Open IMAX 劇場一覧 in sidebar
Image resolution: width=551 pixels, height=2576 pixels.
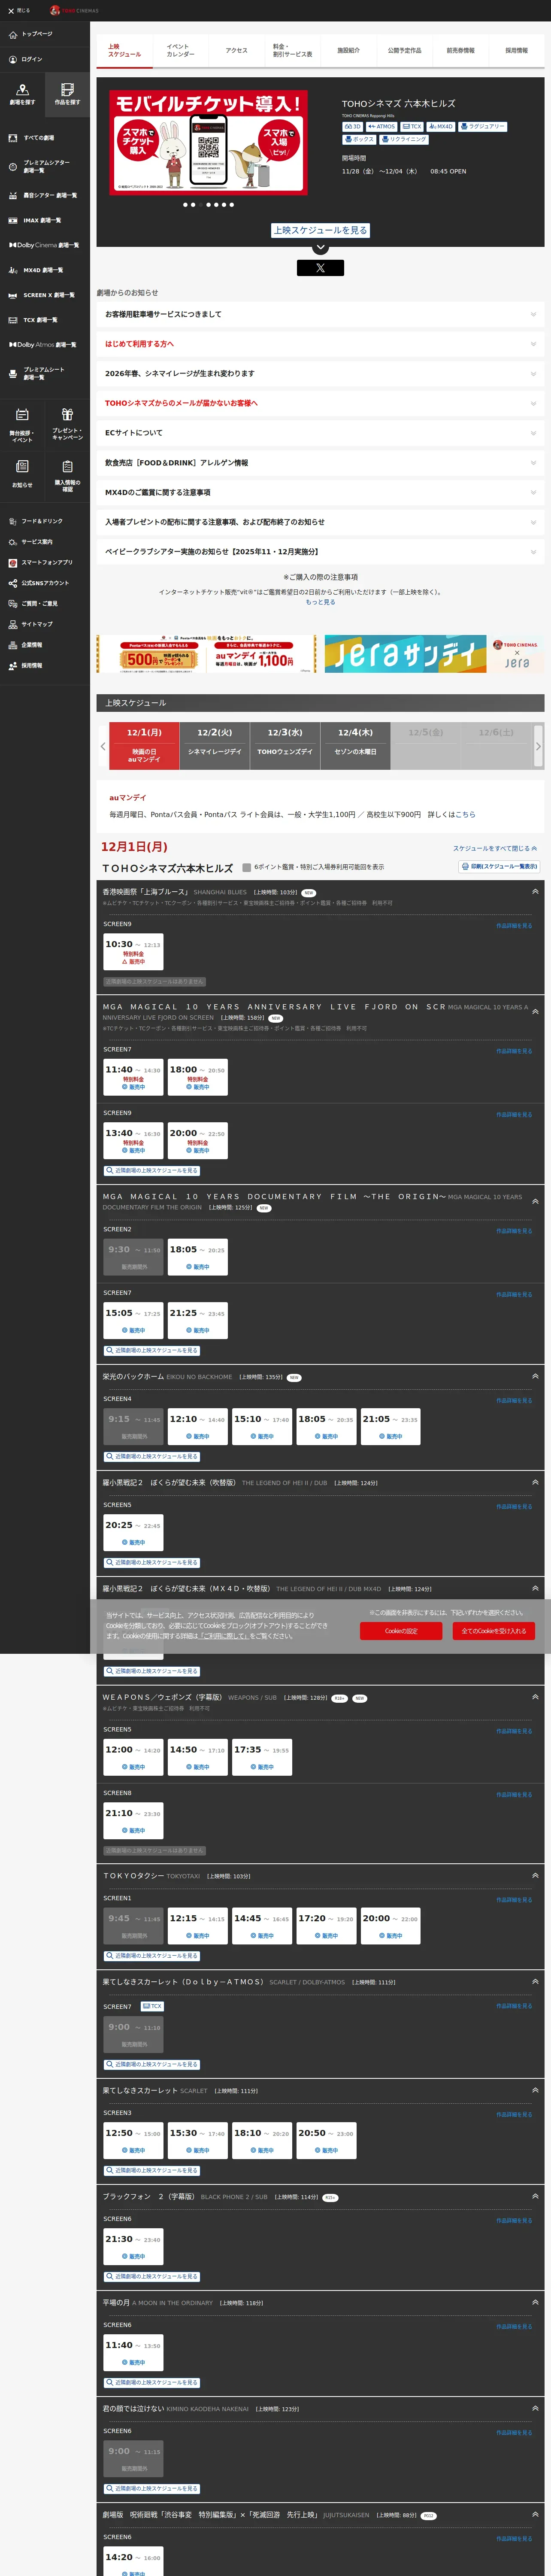(35, 220)
